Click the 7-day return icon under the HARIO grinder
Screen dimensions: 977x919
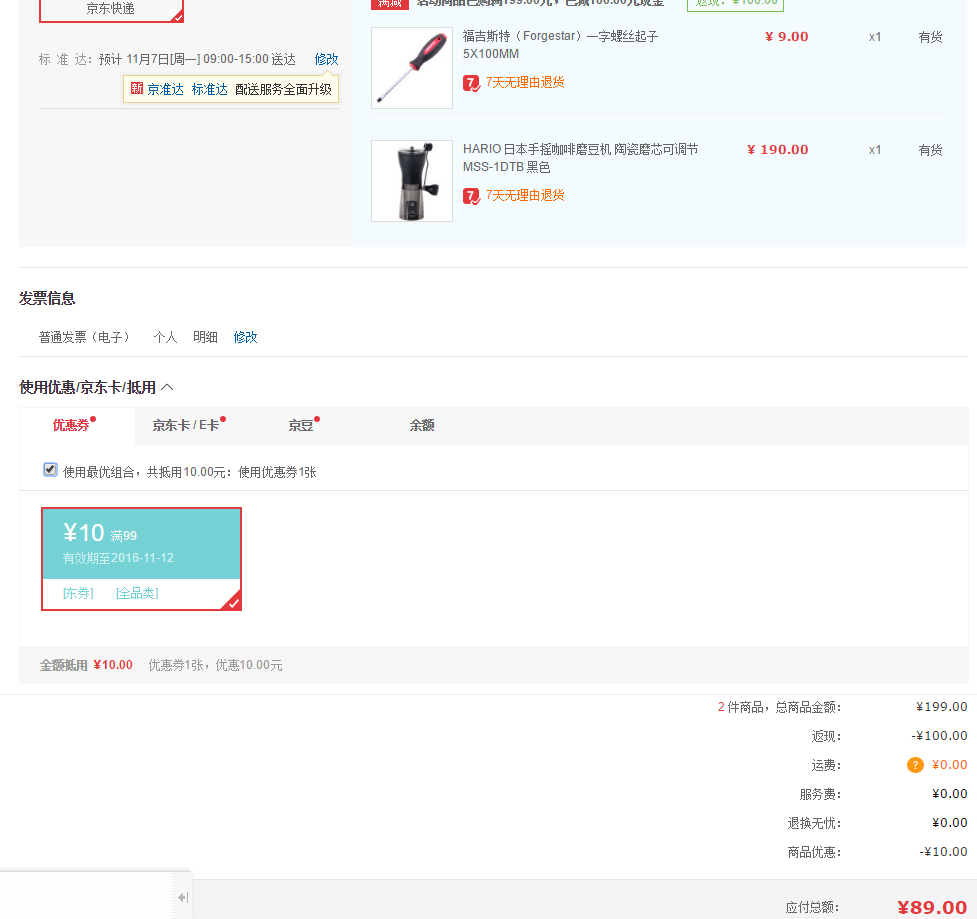pyautogui.click(x=471, y=196)
